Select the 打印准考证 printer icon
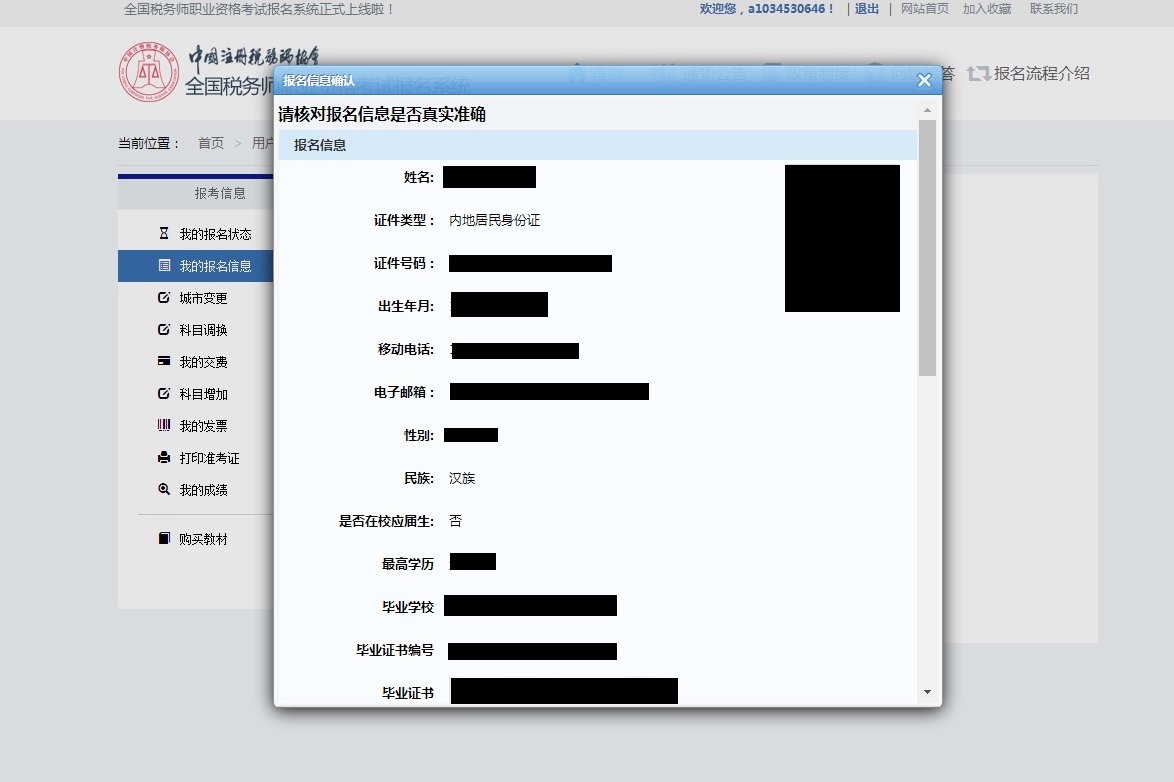Screen dimensions: 1174x782 coord(164,457)
